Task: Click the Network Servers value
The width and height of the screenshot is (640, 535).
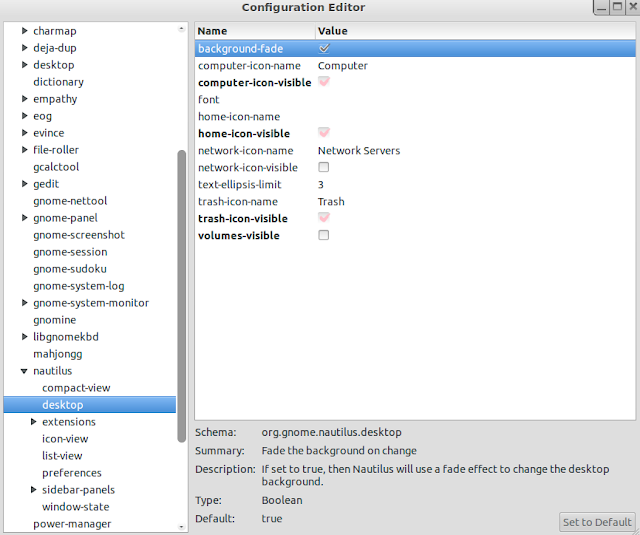Action: tap(359, 151)
